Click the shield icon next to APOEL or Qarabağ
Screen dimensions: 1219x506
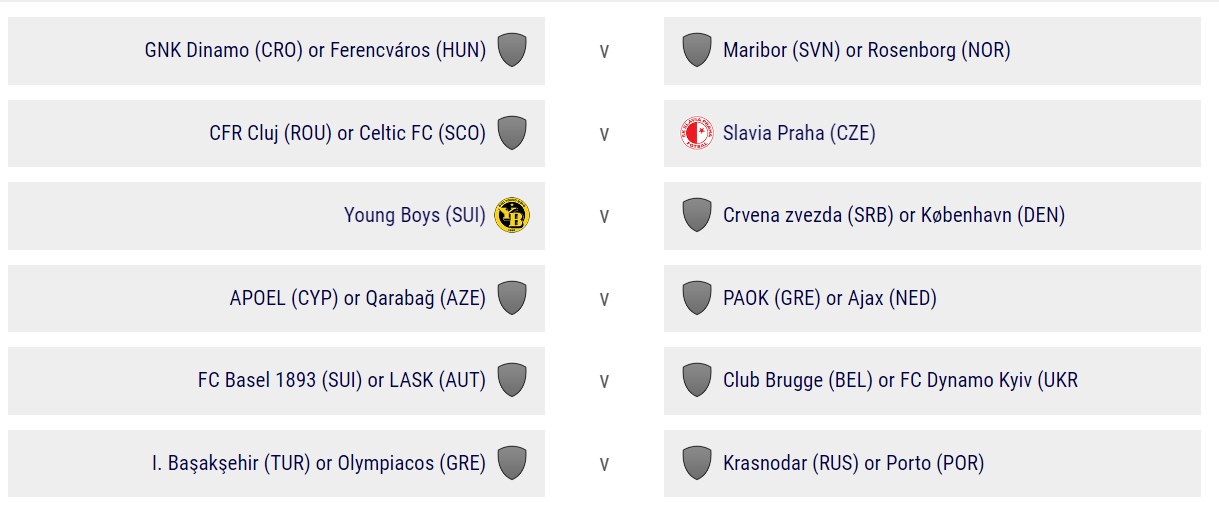point(512,298)
